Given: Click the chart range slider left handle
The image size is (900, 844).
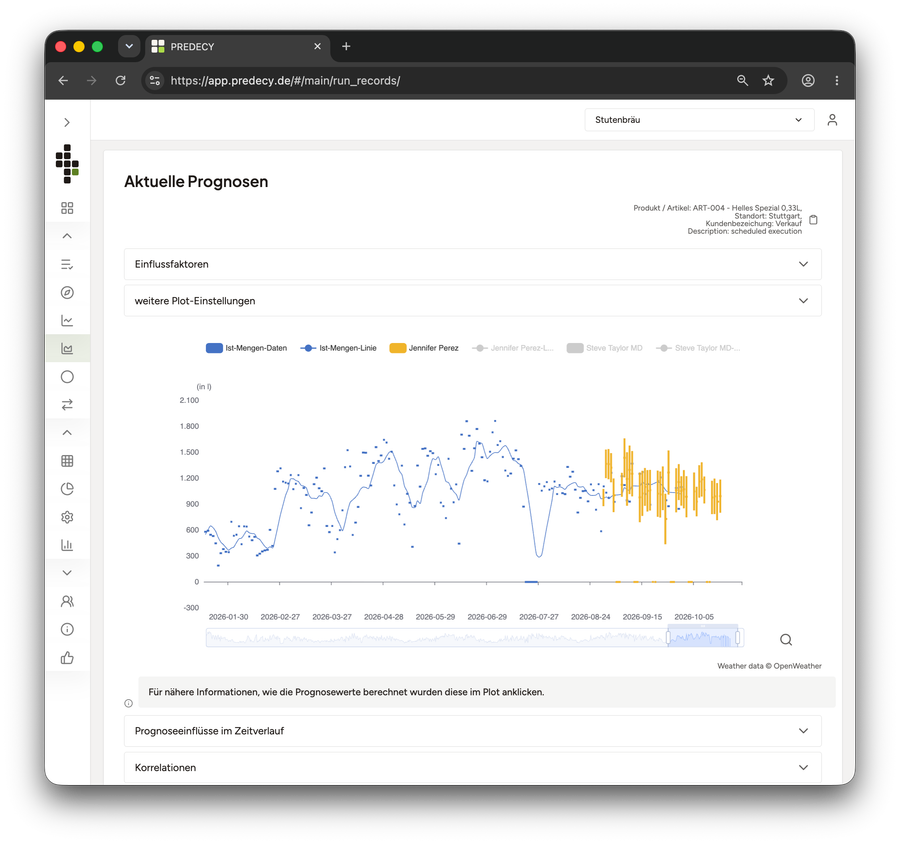Looking at the screenshot, I should [668, 637].
